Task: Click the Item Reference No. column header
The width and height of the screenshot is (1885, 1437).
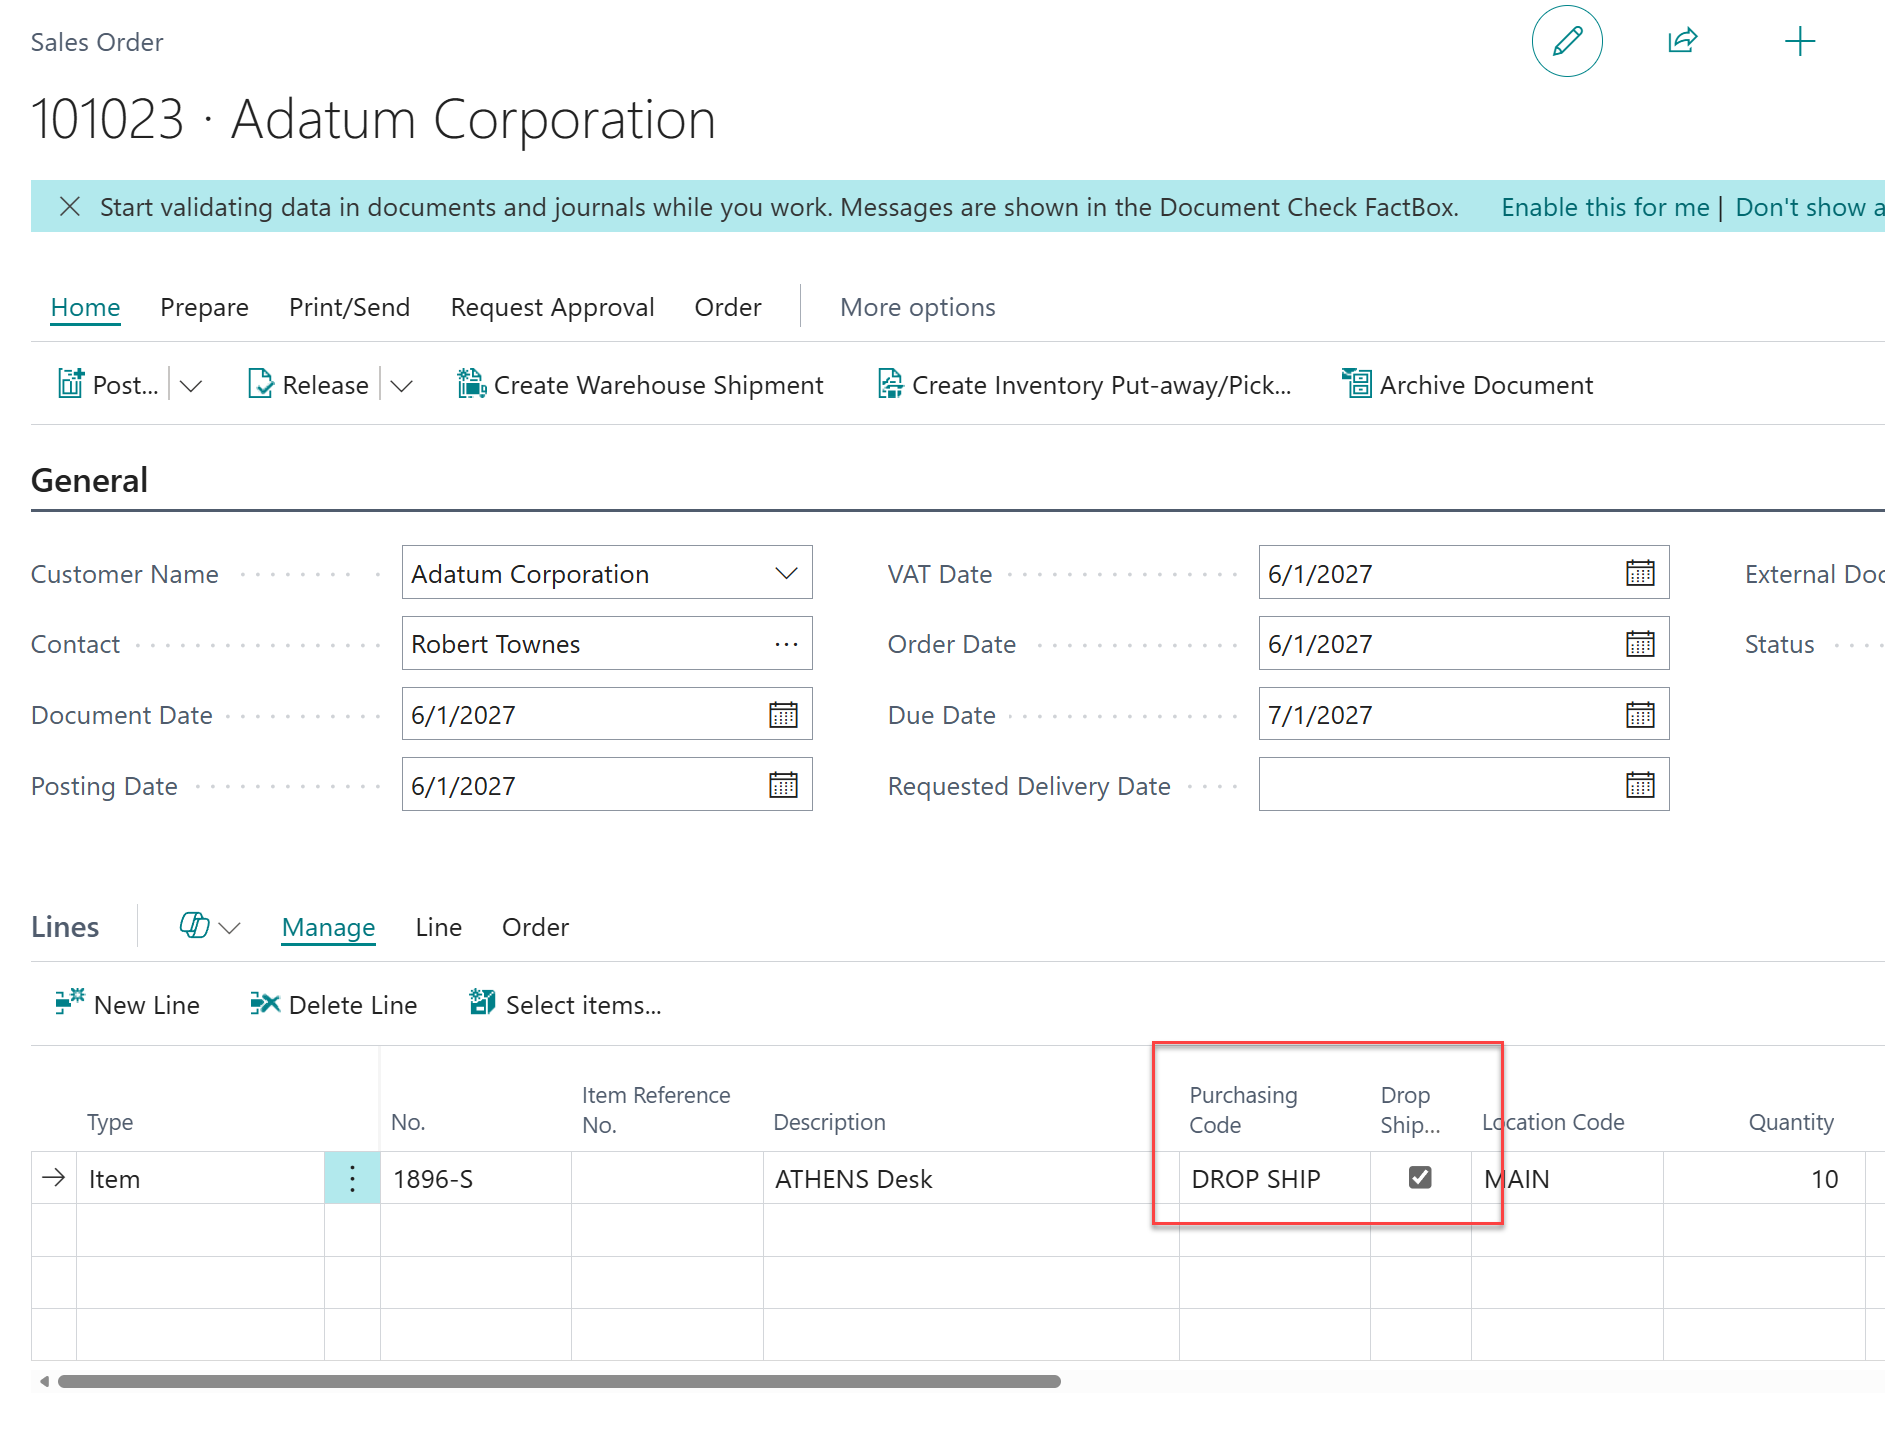Action: tap(656, 1110)
